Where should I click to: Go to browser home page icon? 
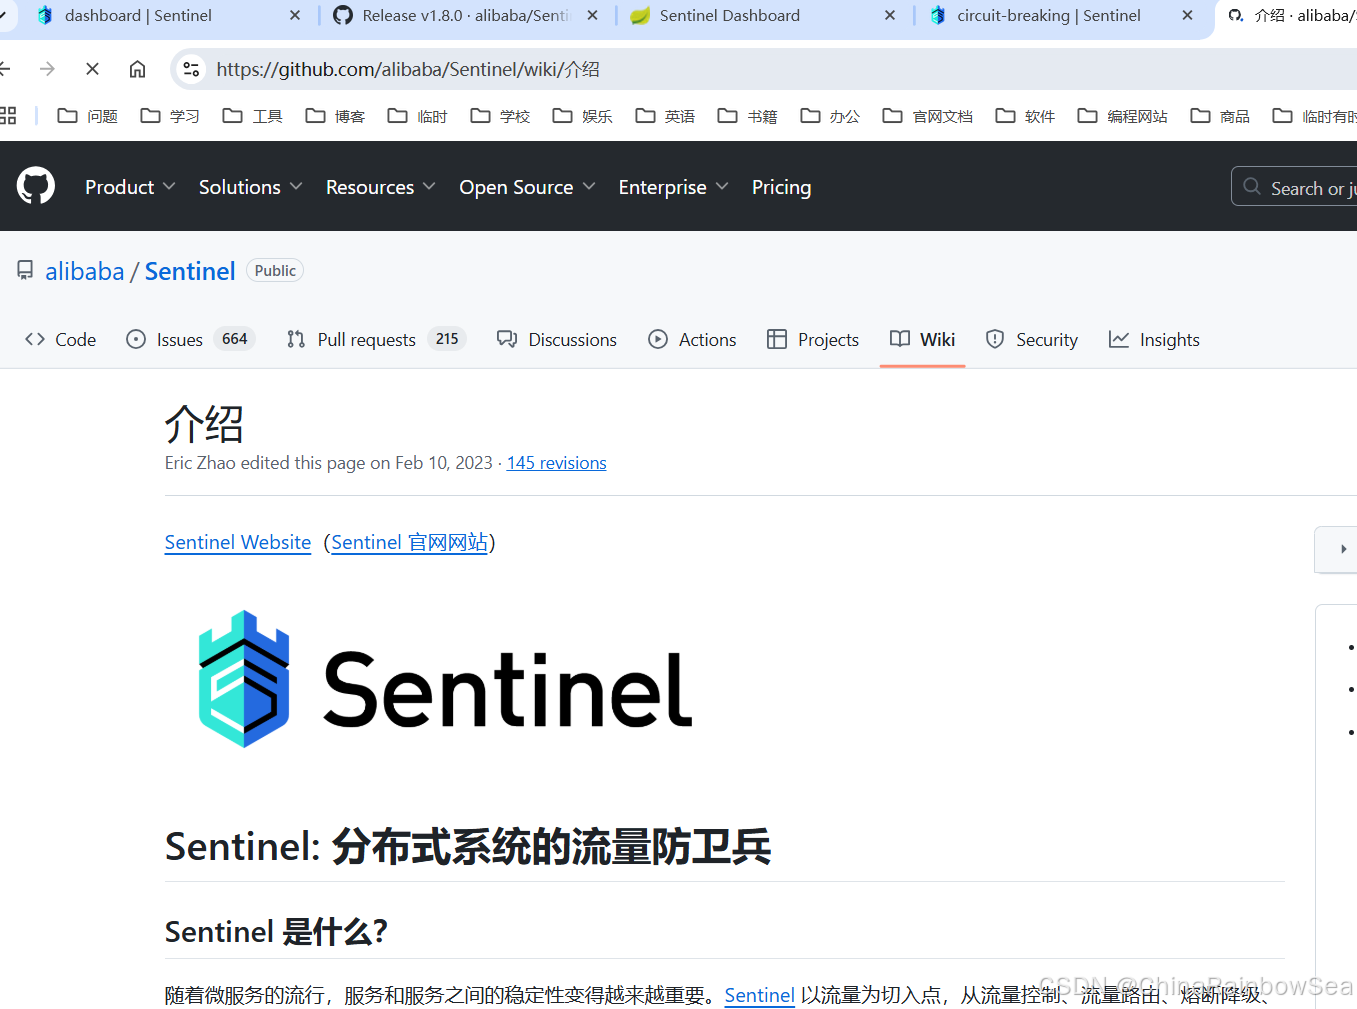coord(137,69)
